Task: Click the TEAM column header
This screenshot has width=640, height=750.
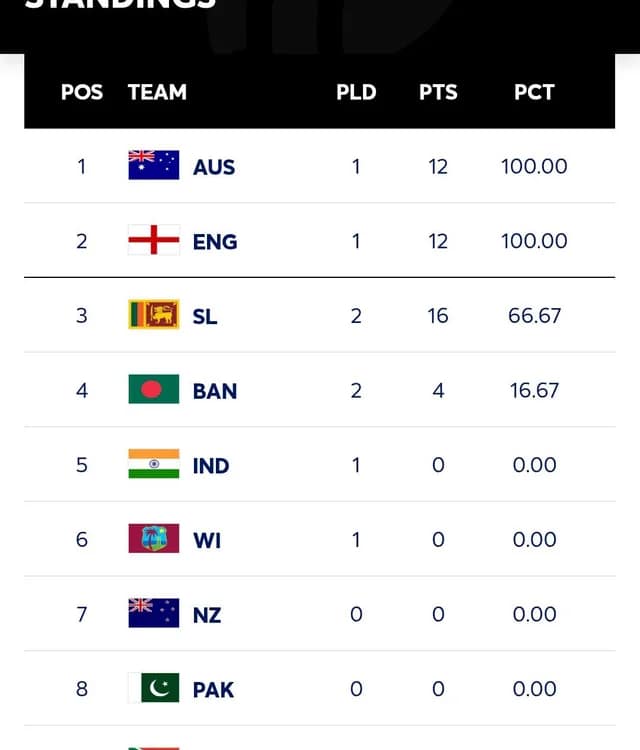Action: pos(157,92)
